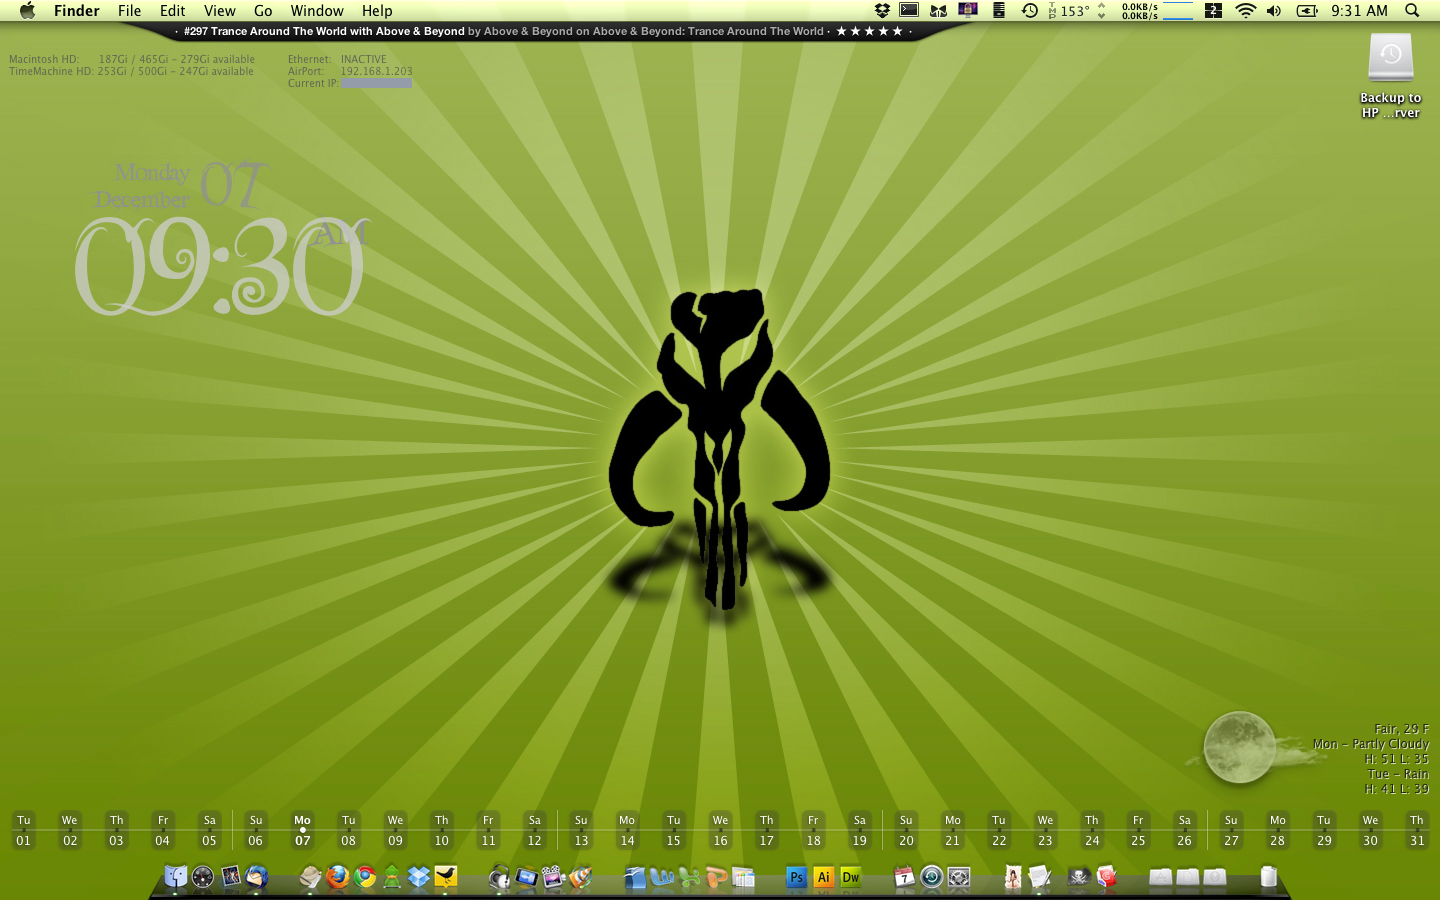Open the yellow bird Twitter client in dock
This screenshot has height=900, width=1440.
(446, 877)
